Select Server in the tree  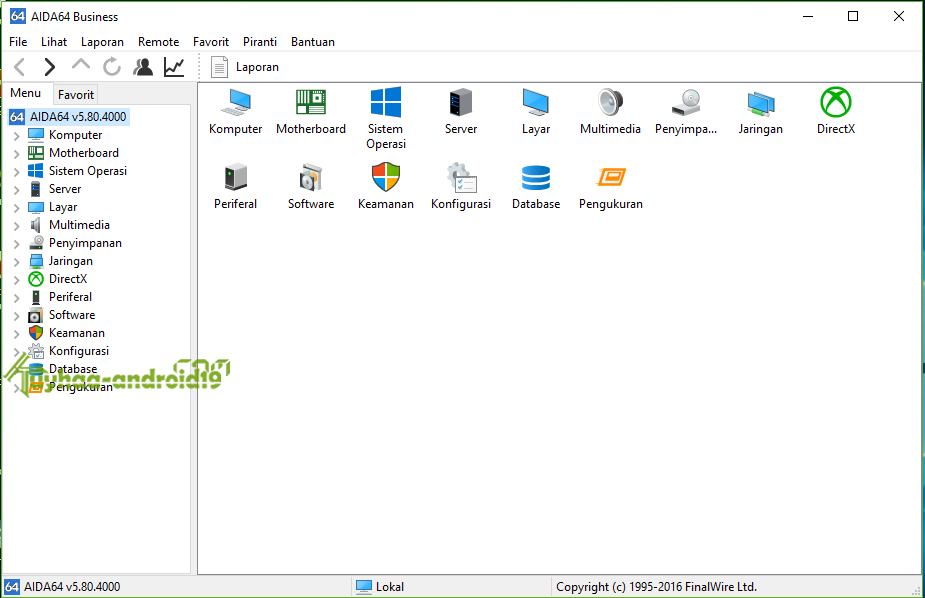pyautogui.click(x=65, y=189)
